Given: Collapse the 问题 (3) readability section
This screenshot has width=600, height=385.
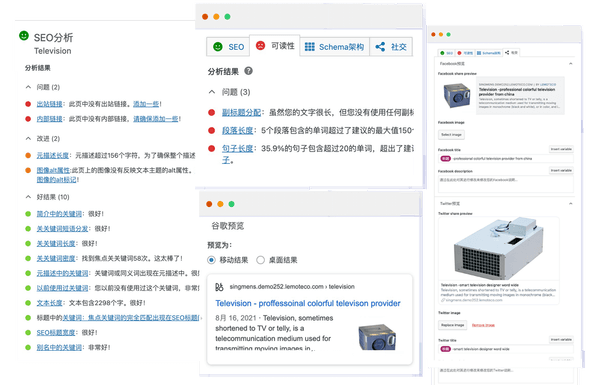Looking at the screenshot, I should (212, 92).
